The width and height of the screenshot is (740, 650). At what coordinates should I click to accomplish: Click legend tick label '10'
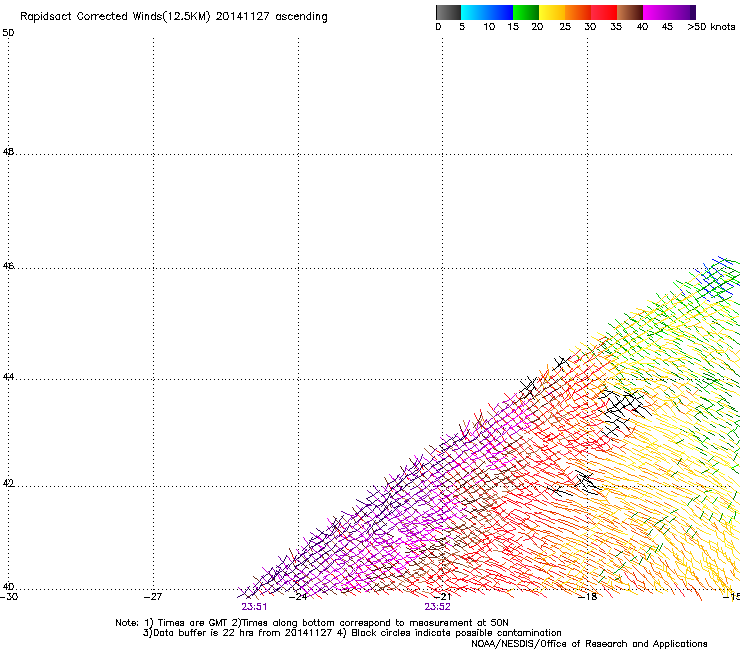[489, 27]
